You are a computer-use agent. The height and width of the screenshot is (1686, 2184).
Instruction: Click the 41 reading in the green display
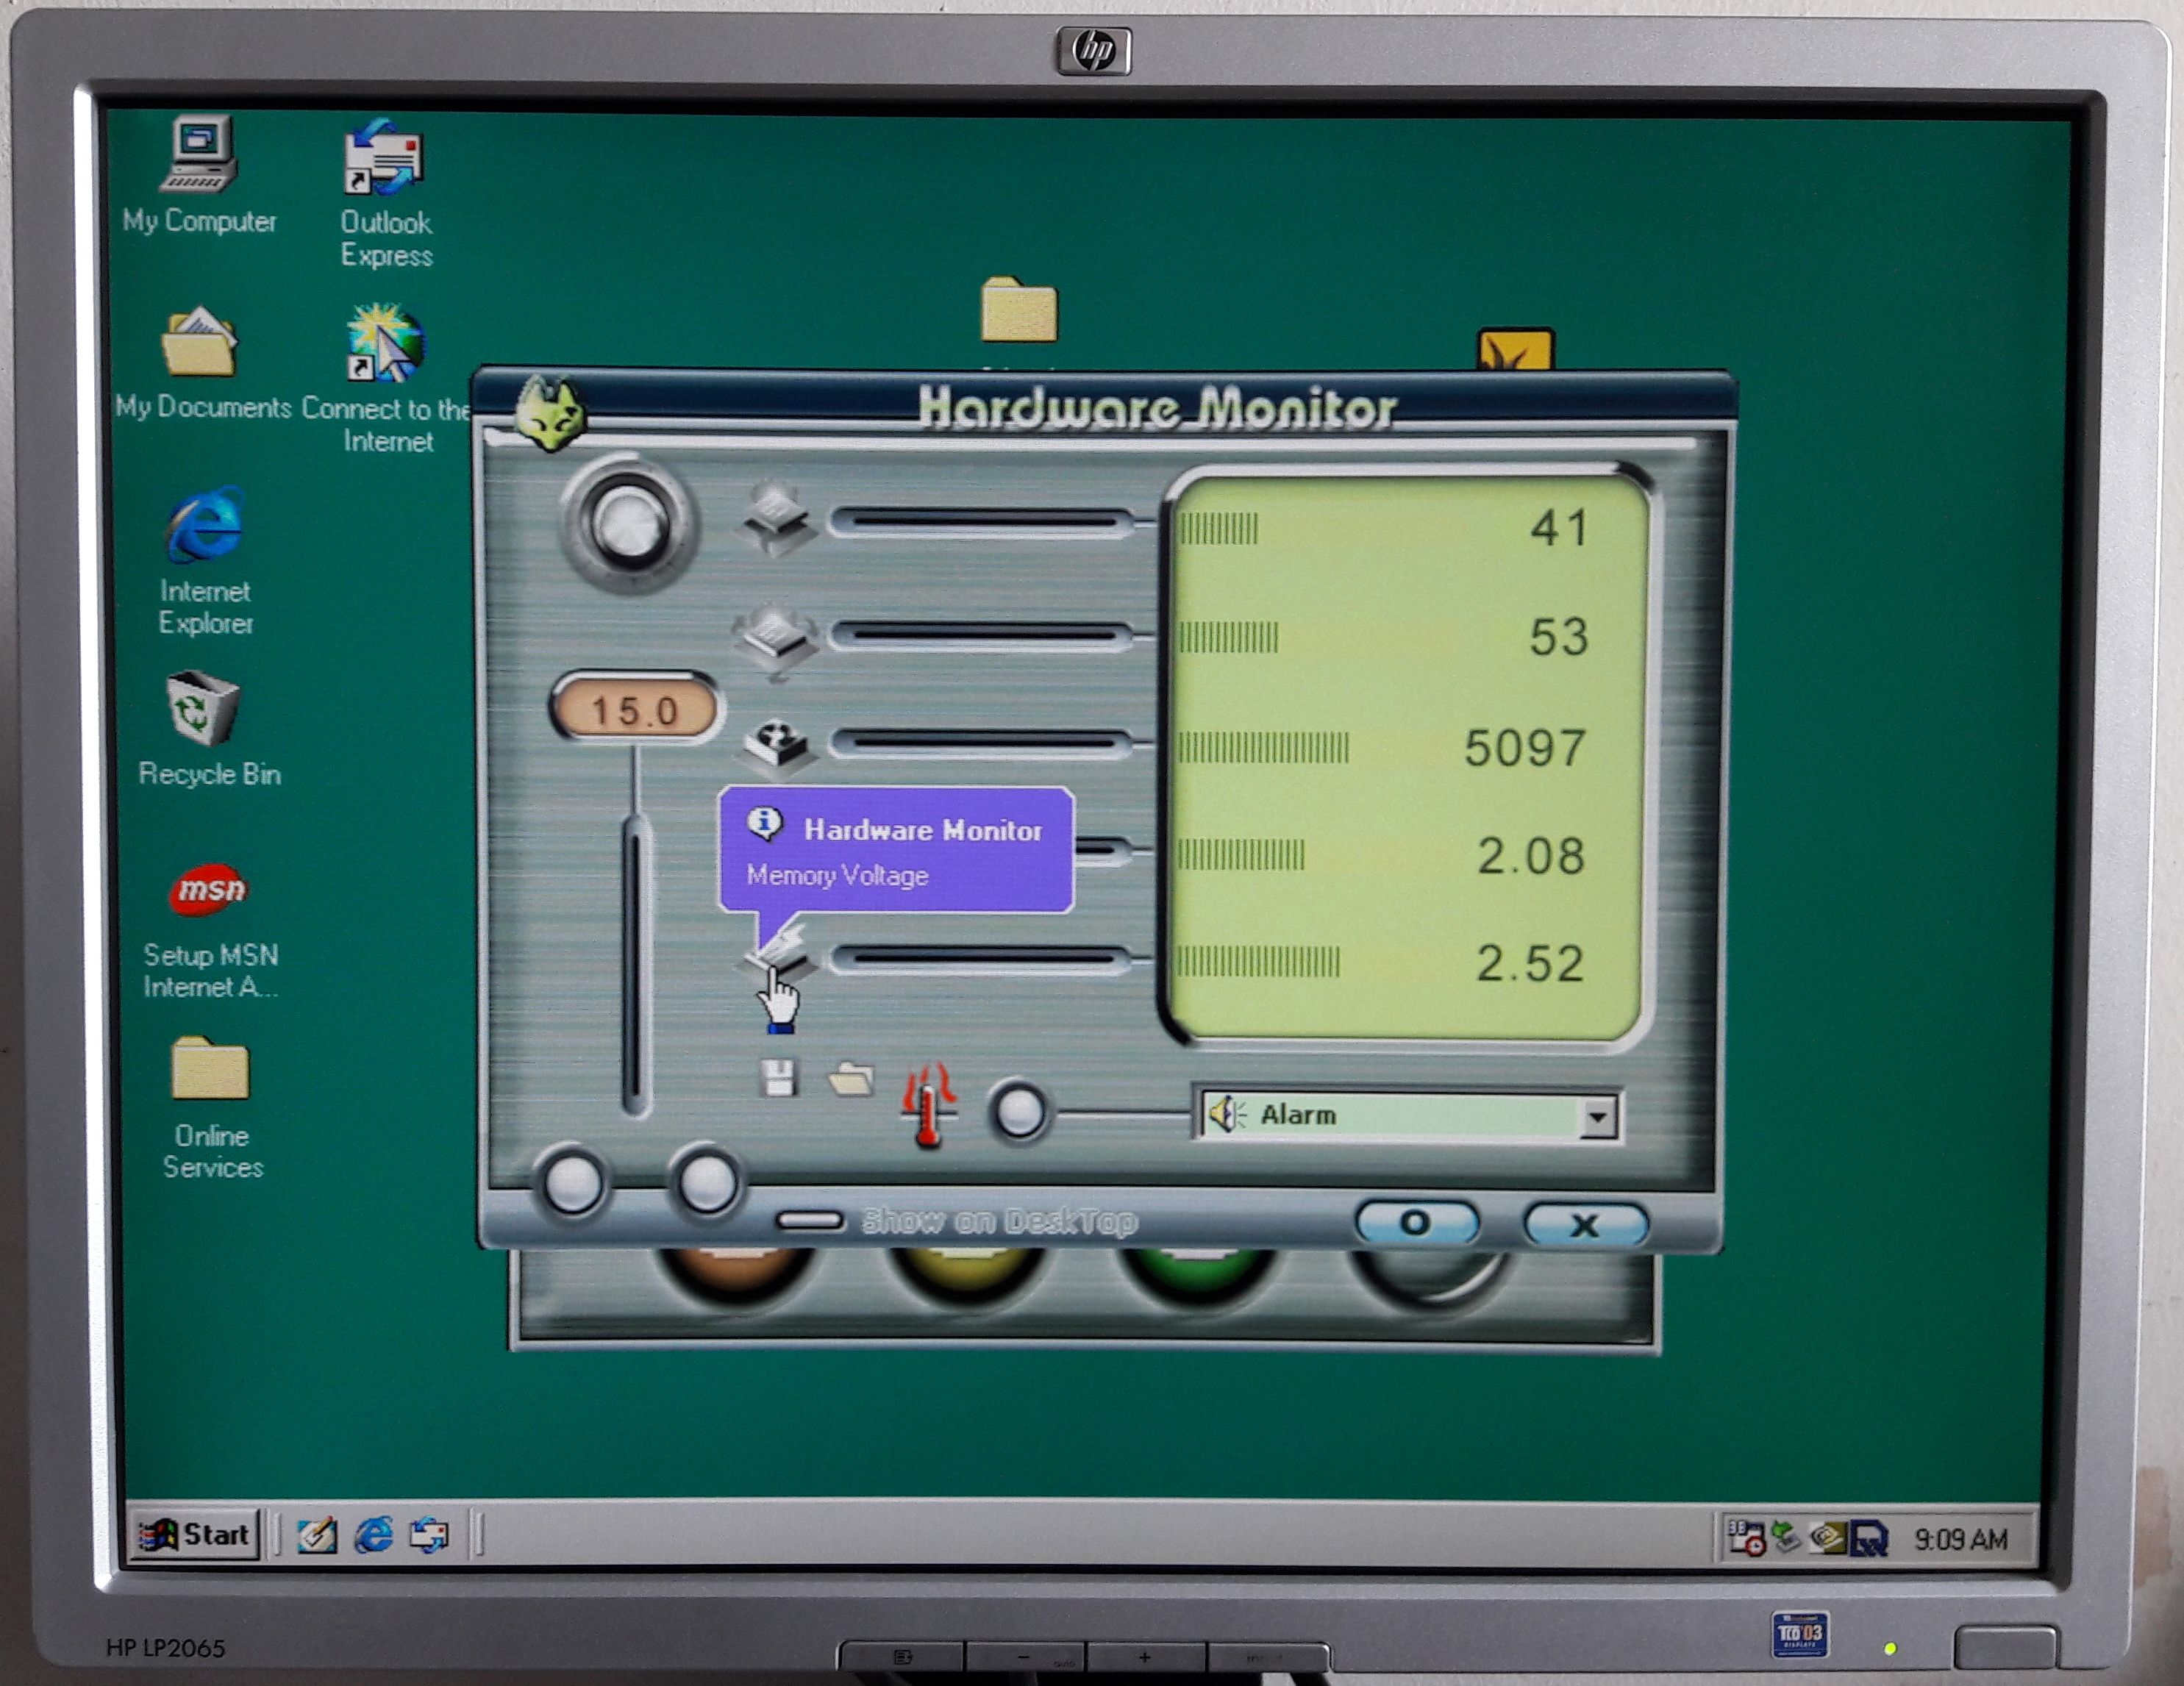pyautogui.click(x=1559, y=528)
